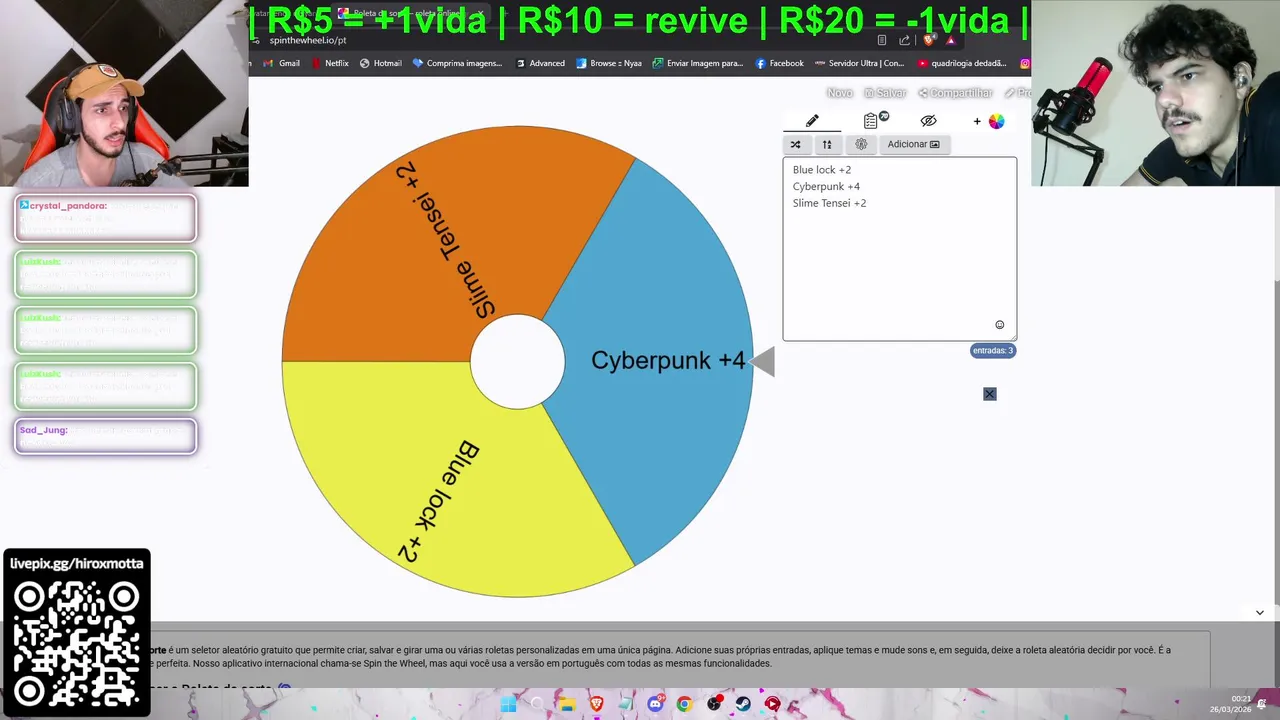
Task: Open Google Chrome from taskbar
Action: [684, 704]
